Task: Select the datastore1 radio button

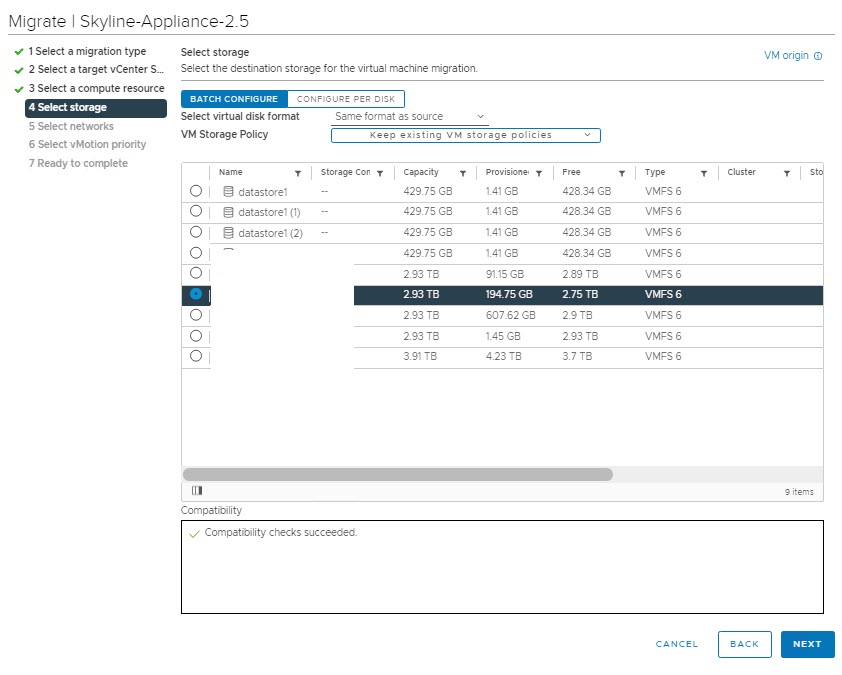Action: [196, 191]
